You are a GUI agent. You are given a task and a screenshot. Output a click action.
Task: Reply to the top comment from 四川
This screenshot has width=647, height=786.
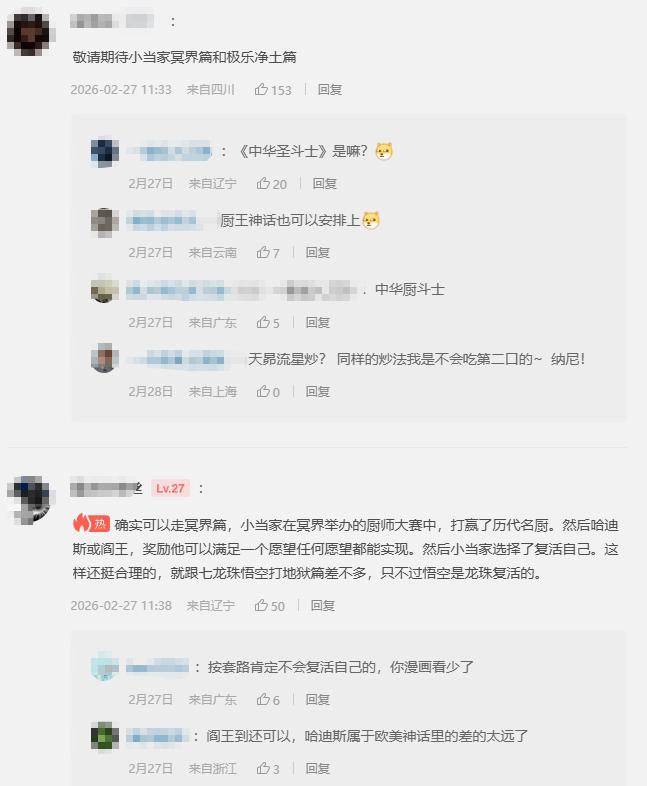click(x=330, y=90)
